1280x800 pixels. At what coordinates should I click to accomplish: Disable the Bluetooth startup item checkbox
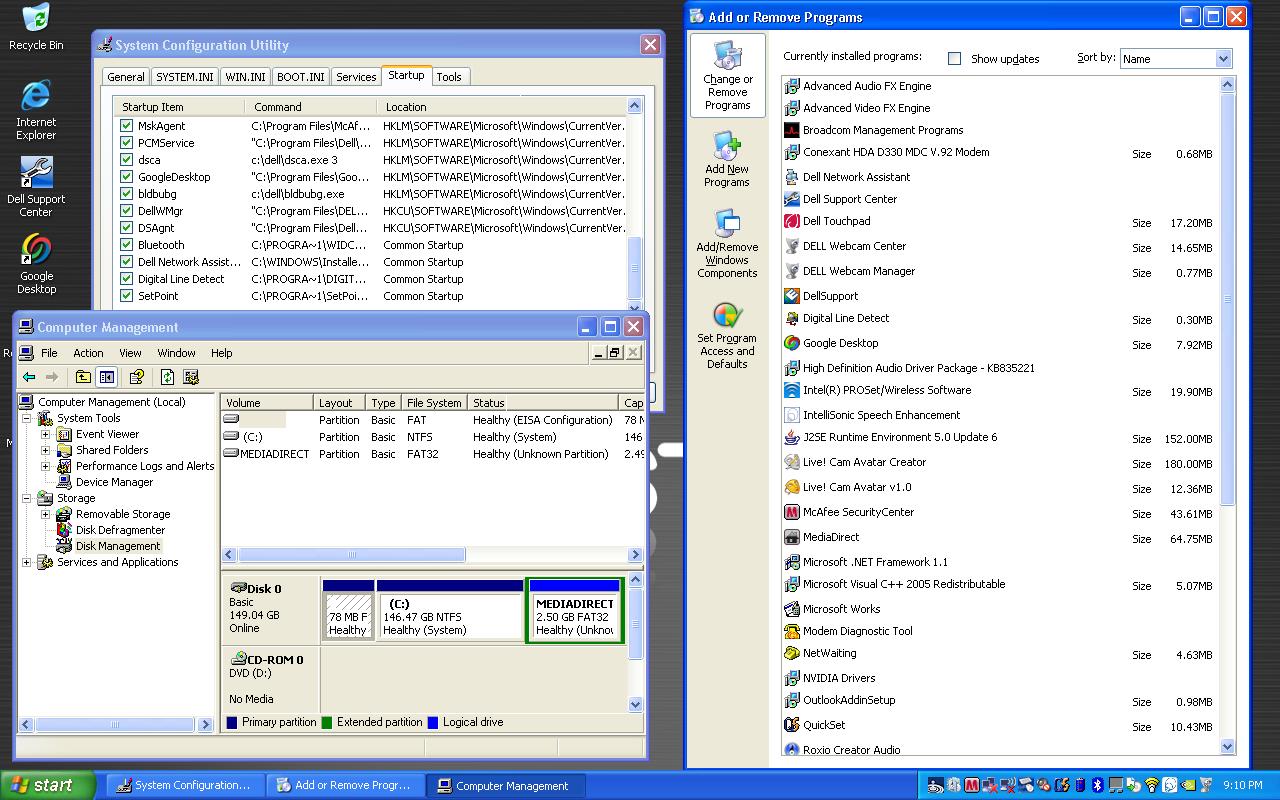click(127, 245)
